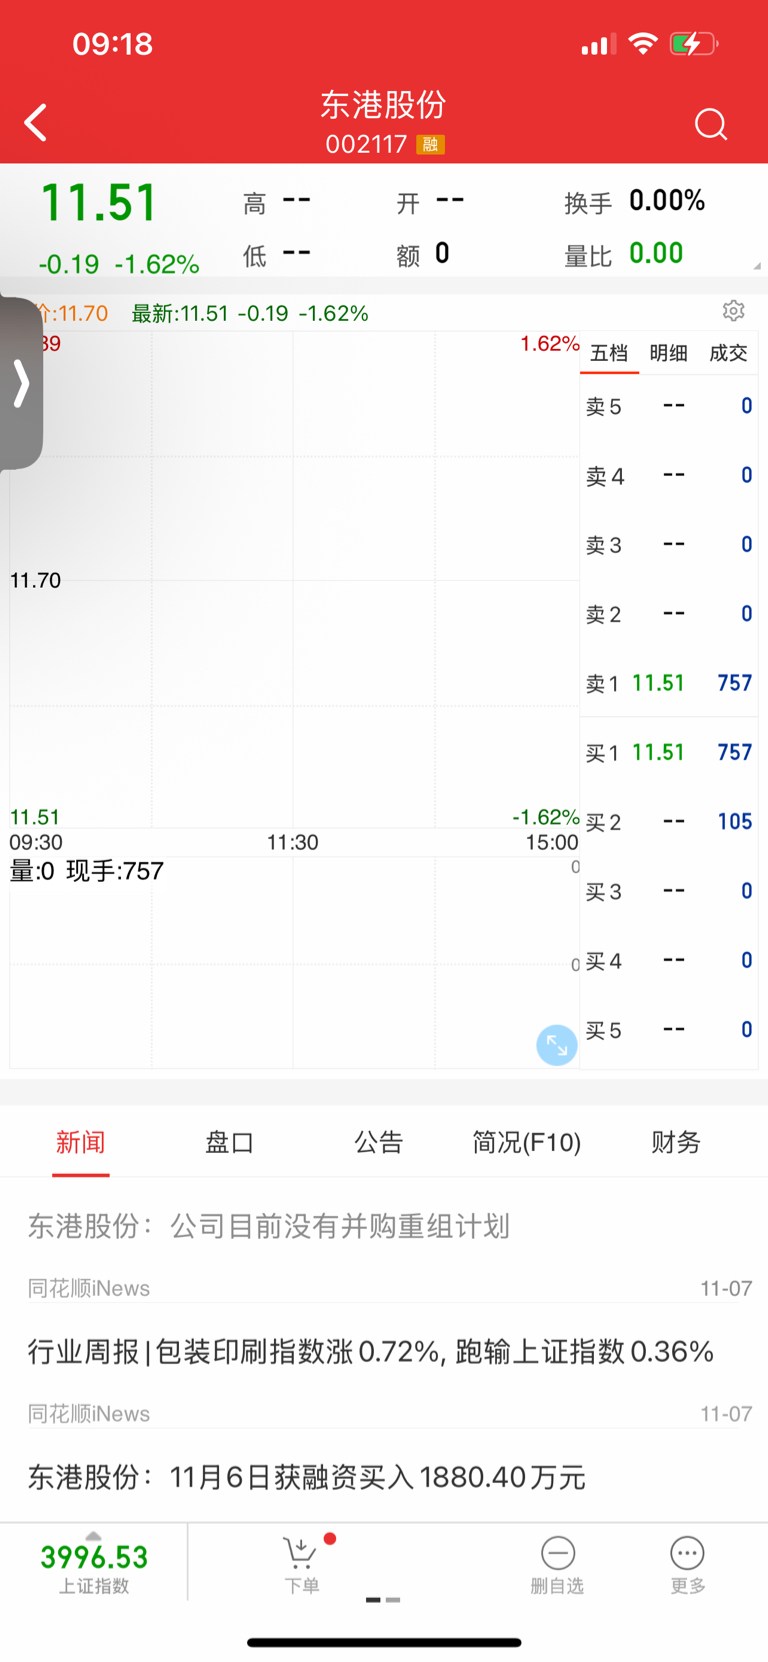
Task: Tap the 量比 0.00 value
Action: 656,253
